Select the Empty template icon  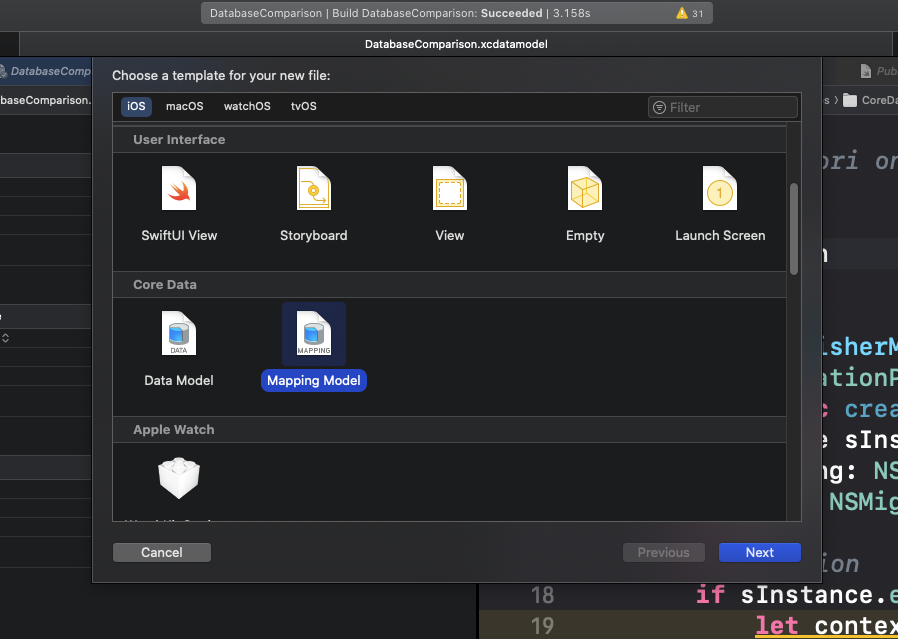(584, 188)
